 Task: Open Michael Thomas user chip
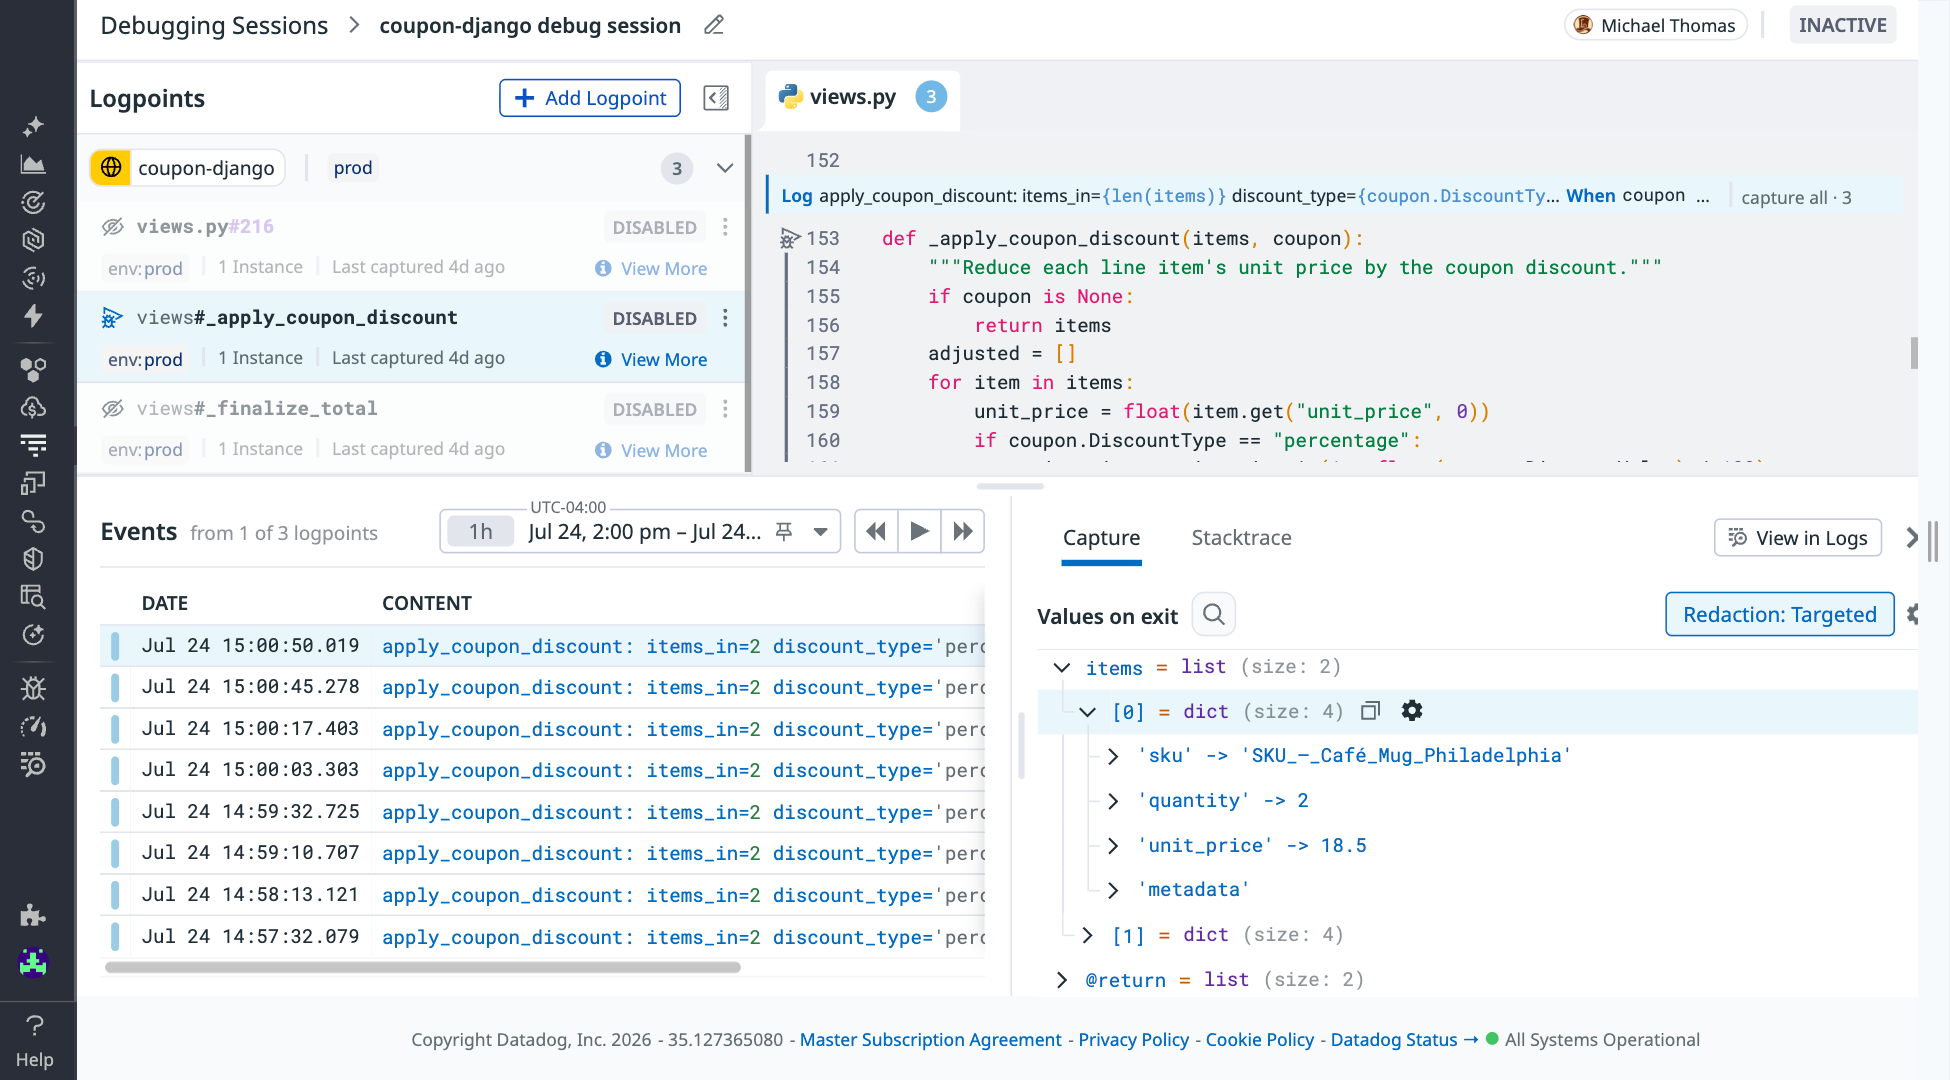pyautogui.click(x=1655, y=25)
